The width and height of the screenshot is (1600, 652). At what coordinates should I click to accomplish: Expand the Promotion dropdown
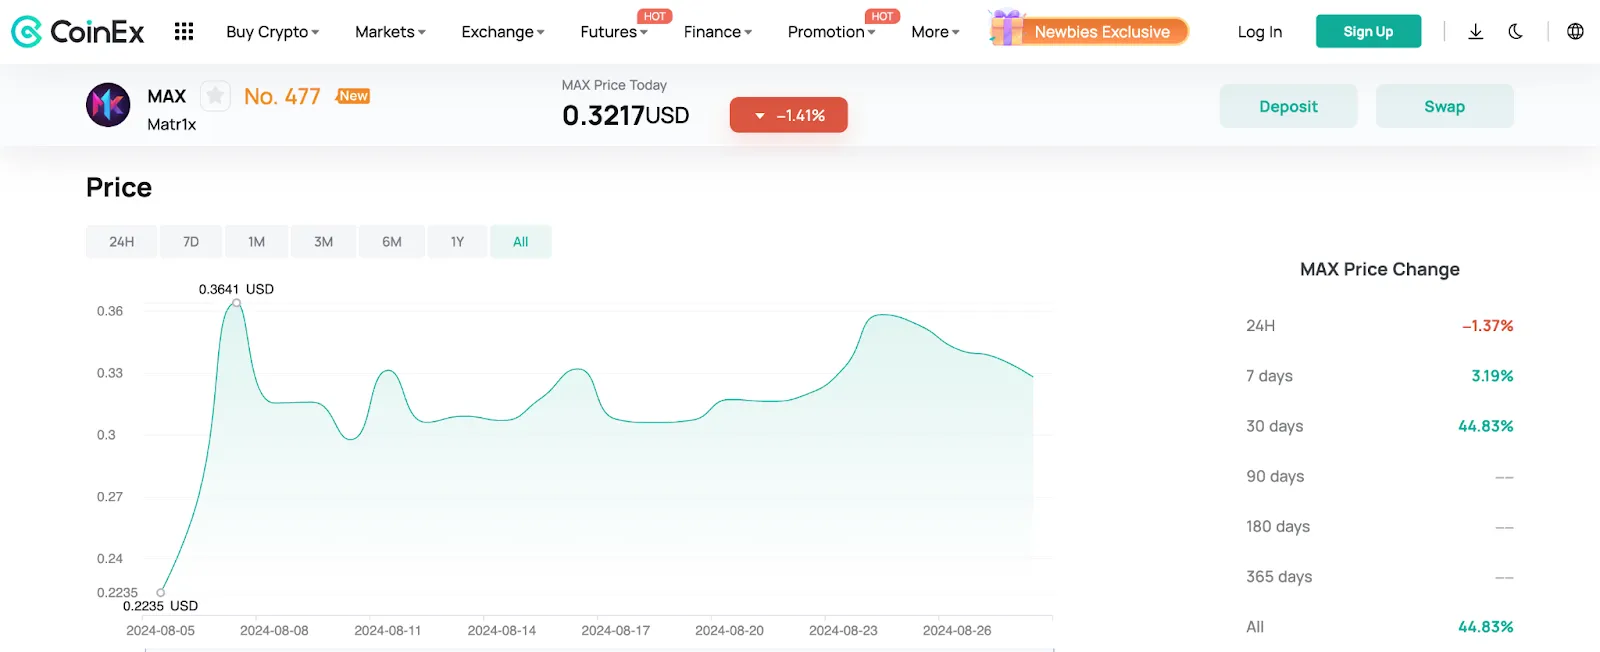coord(831,32)
